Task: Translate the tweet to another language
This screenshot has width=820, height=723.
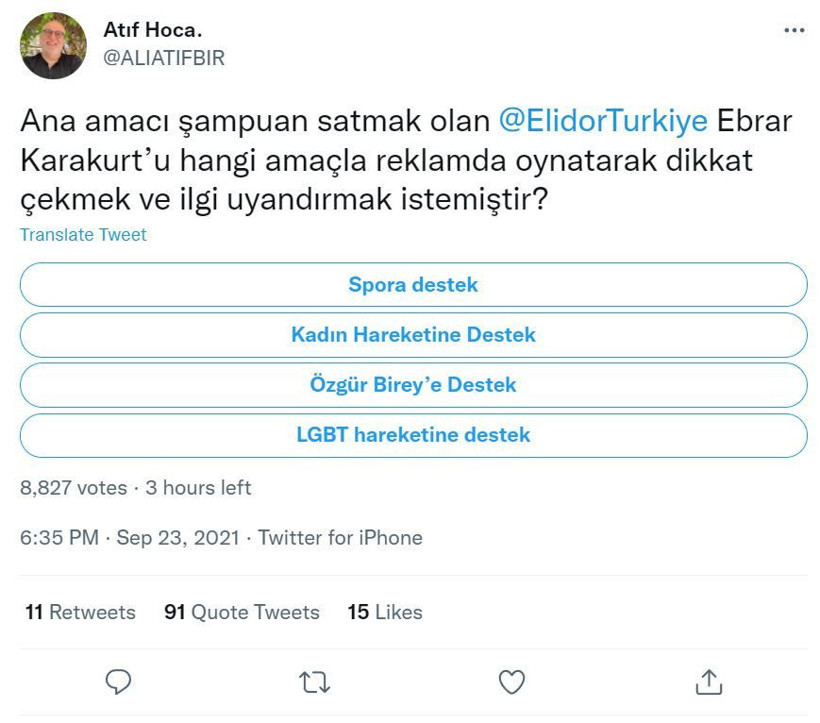Action: coord(81,234)
